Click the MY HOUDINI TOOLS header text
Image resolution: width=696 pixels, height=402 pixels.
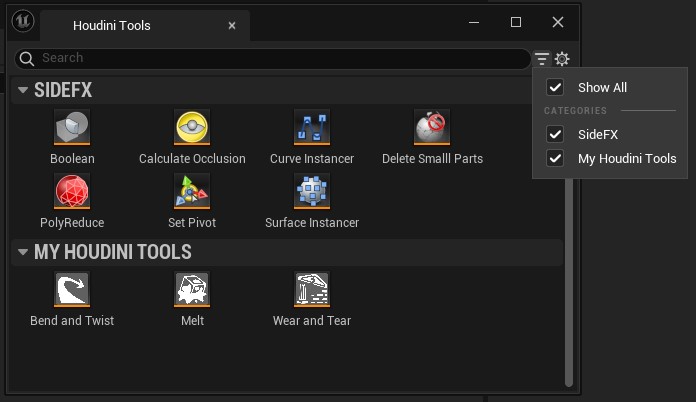click(x=113, y=252)
